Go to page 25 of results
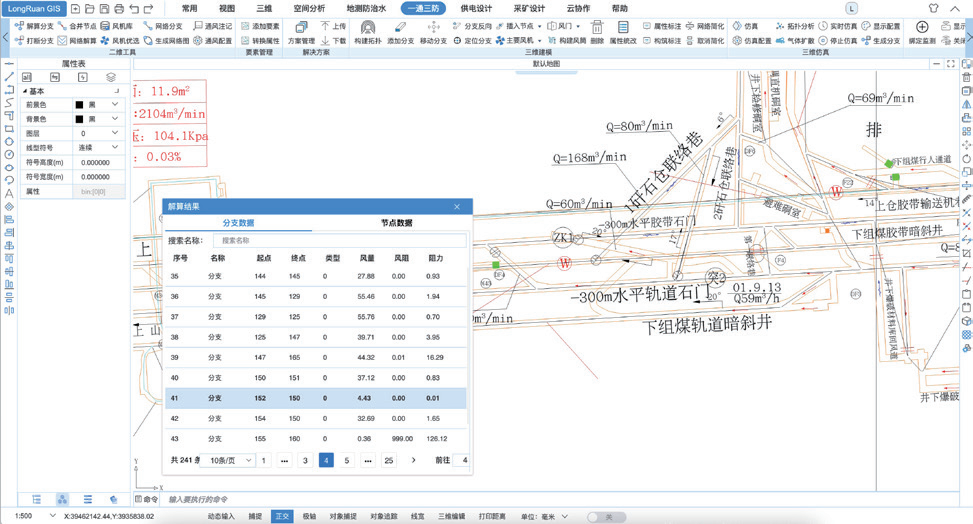 click(388, 460)
